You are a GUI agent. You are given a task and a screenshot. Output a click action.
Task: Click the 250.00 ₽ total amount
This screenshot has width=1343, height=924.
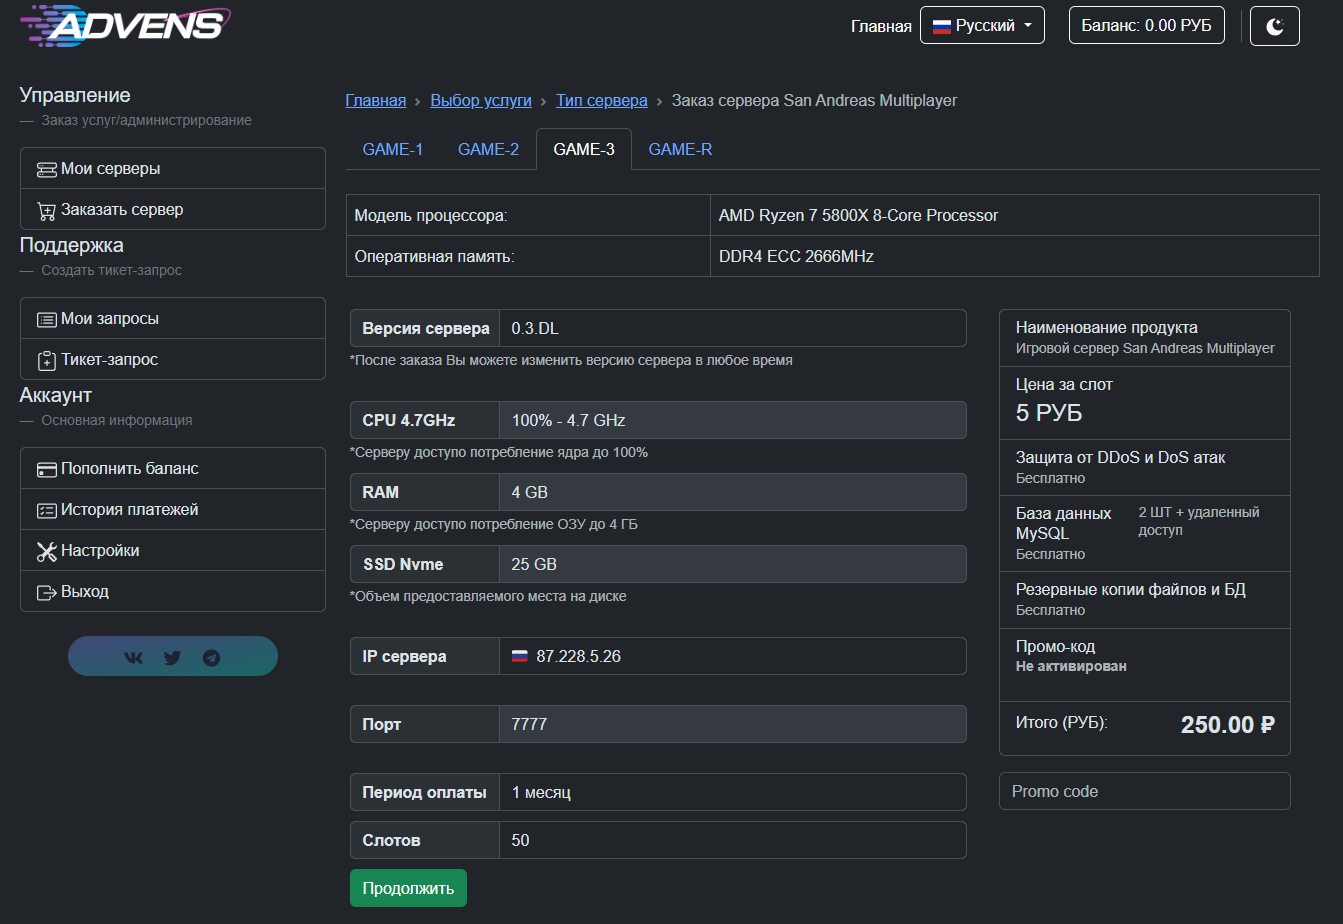[1228, 725]
